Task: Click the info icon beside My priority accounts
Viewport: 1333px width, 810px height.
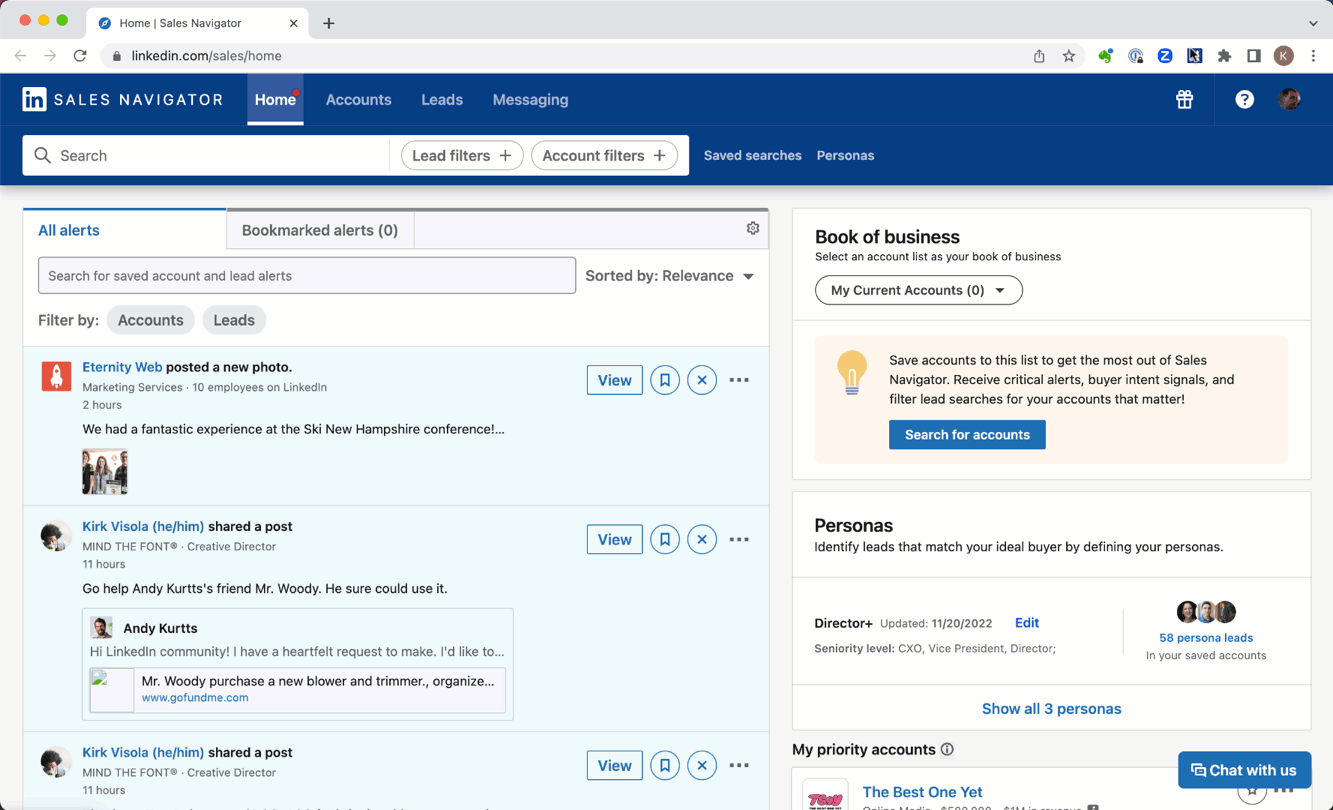Action: [947, 749]
